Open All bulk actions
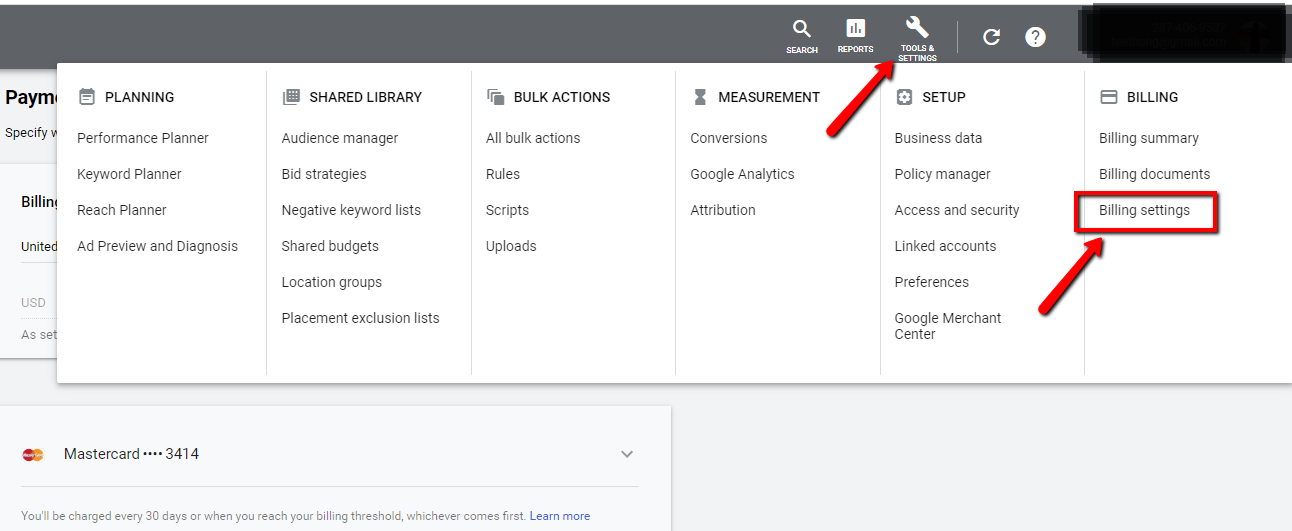 pyautogui.click(x=533, y=138)
